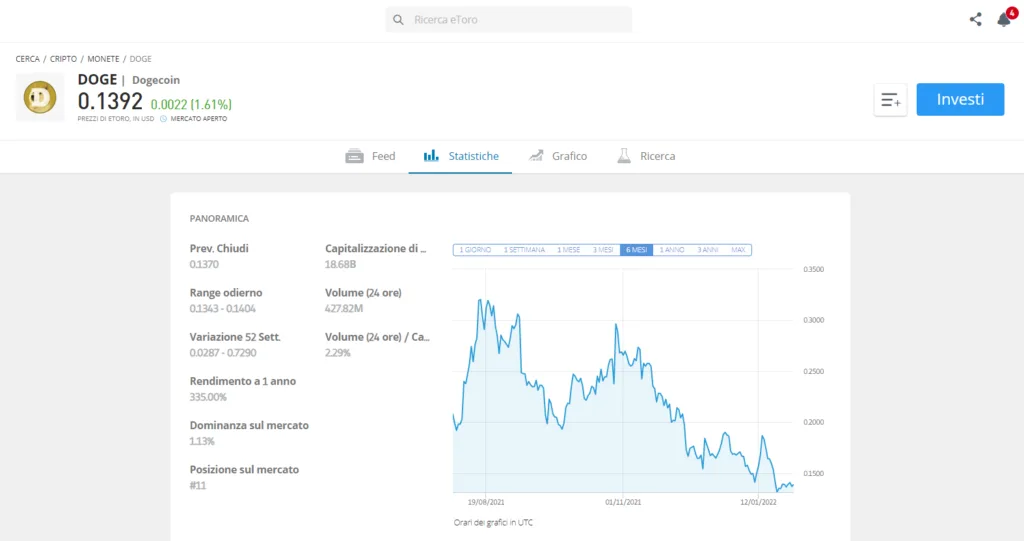1024x541 pixels.
Task: Click the Grafico chart icon
Action: [536, 156]
